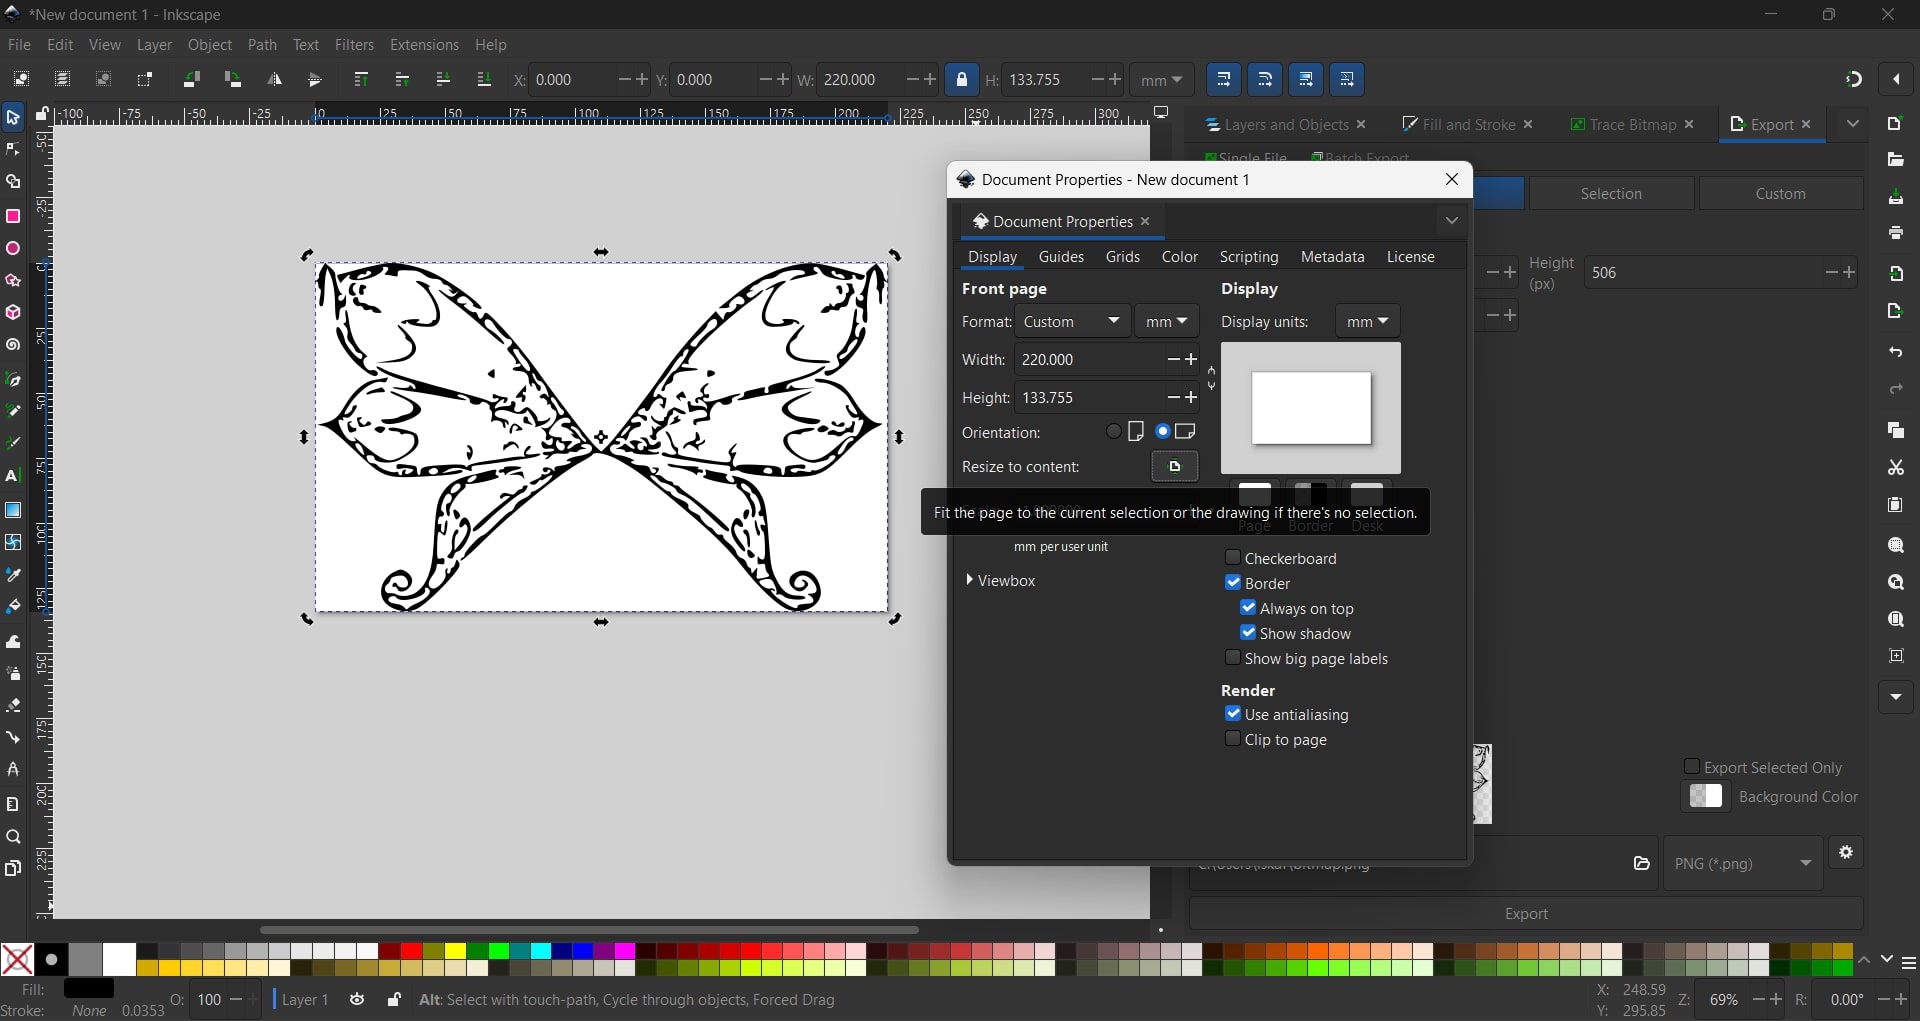The height and width of the screenshot is (1021, 1920).
Task: Toggle Layer 1 visibility eye
Action: (357, 999)
